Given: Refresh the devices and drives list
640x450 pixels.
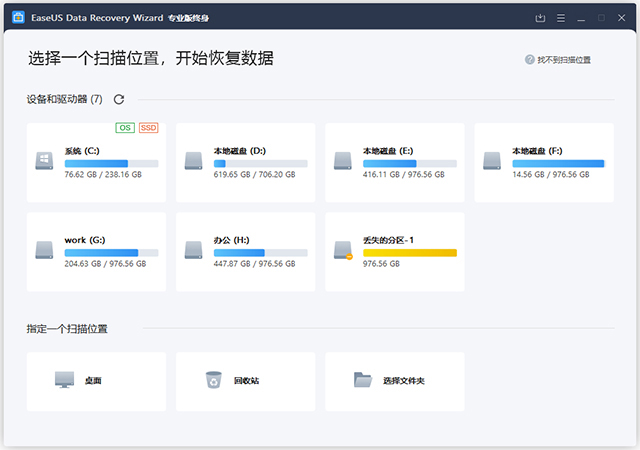Looking at the screenshot, I should click(120, 99).
